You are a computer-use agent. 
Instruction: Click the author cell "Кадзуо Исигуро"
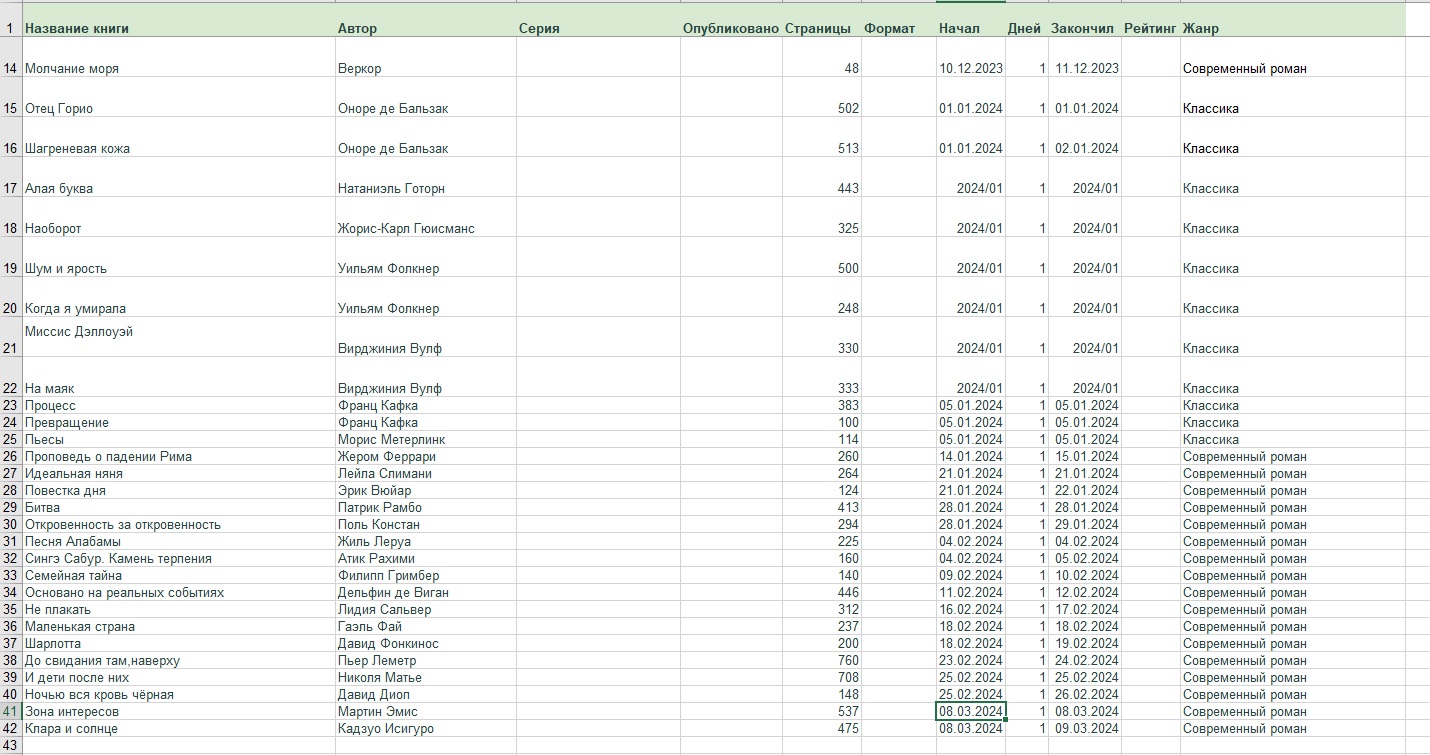(x=425, y=729)
